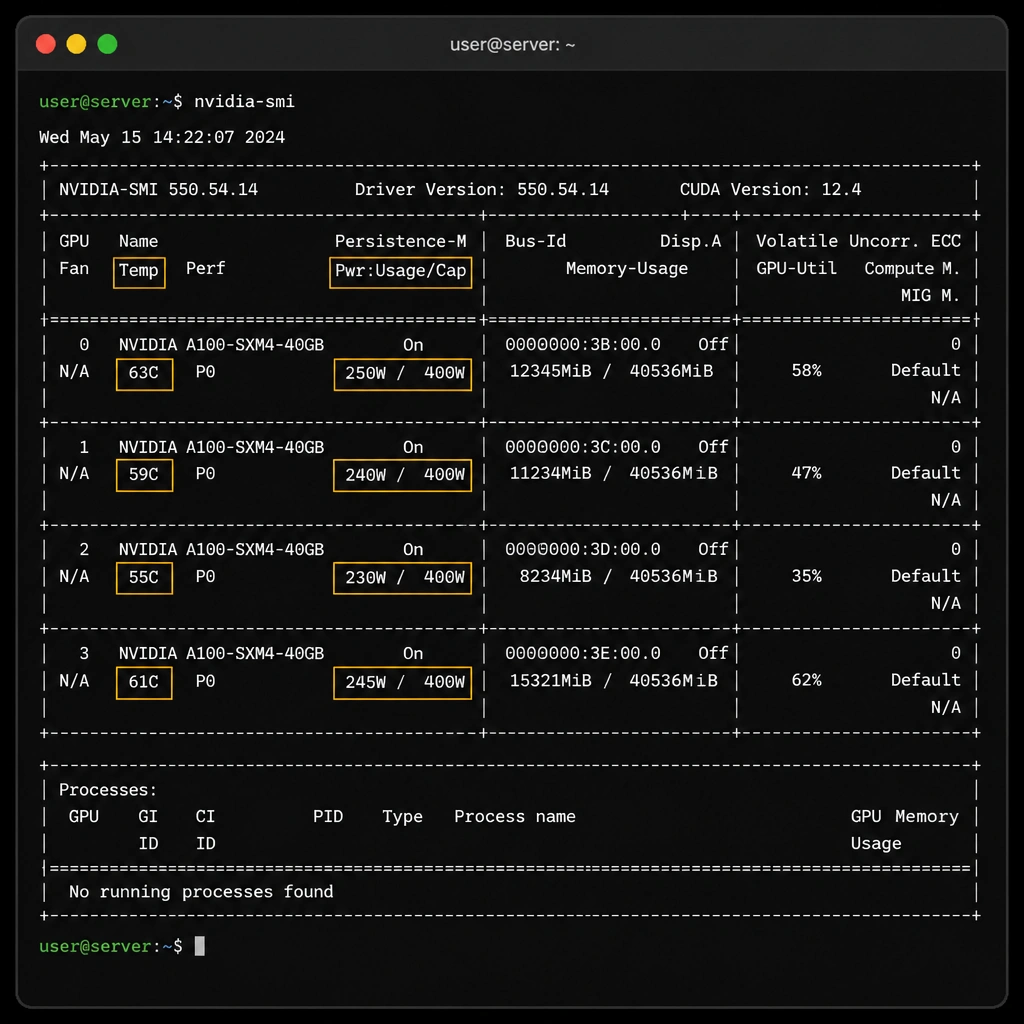
Task: Click the 230W / 400W power value
Action: coord(402,579)
